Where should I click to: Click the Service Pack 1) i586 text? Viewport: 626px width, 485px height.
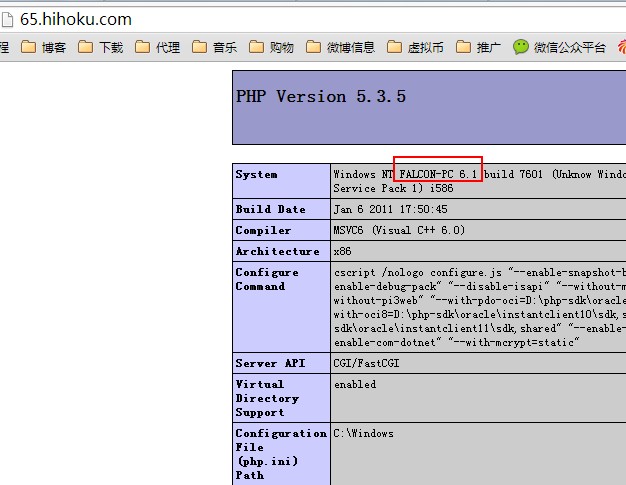tap(393, 188)
